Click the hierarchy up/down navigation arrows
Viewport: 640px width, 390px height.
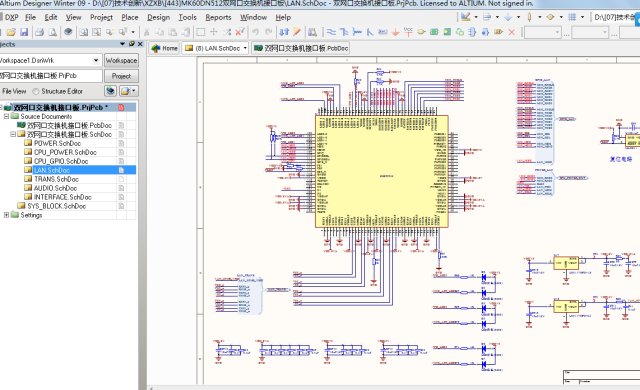point(284,32)
